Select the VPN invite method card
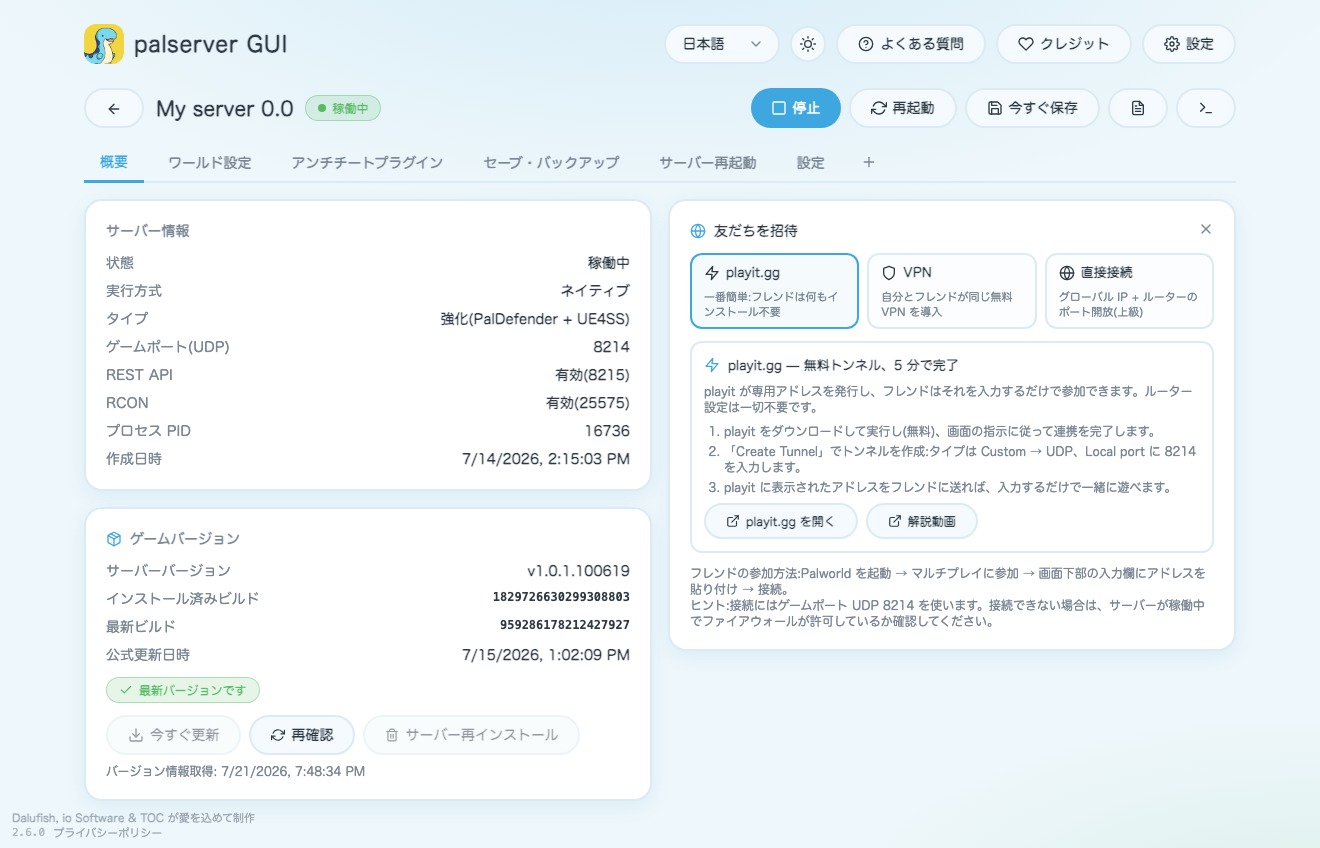Viewport: 1320px width, 848px height. point(952,291)
